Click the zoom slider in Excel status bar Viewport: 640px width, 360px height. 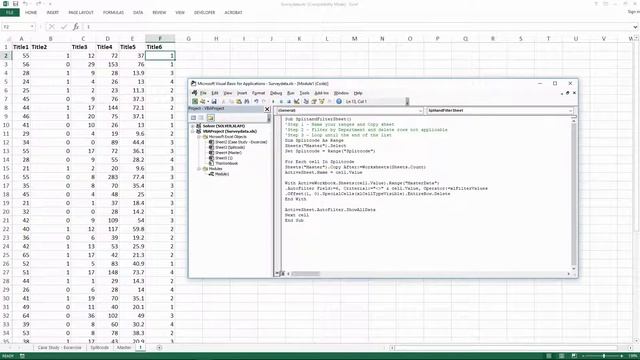pyautogui.click(x=604, y=356)
